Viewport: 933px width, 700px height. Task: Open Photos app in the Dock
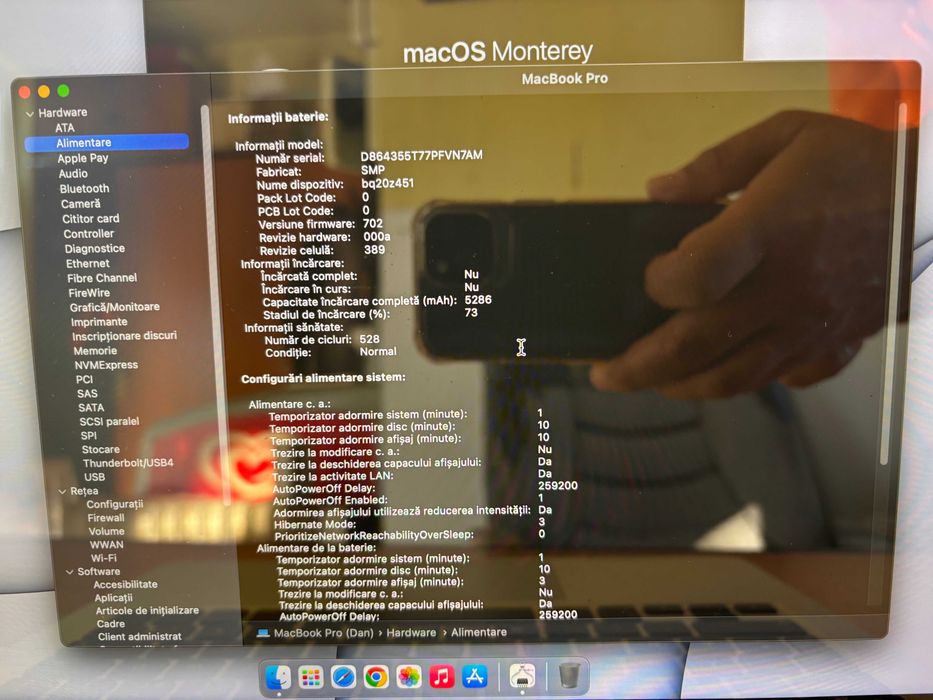tap(409, 677)
